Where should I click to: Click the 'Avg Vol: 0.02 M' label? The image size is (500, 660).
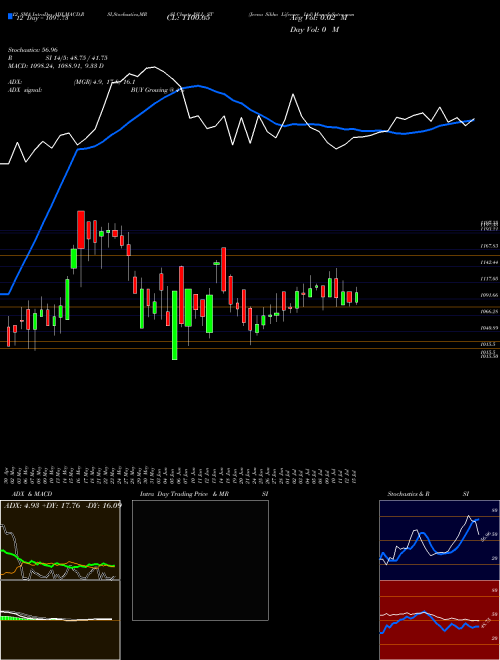pos(319,18)
